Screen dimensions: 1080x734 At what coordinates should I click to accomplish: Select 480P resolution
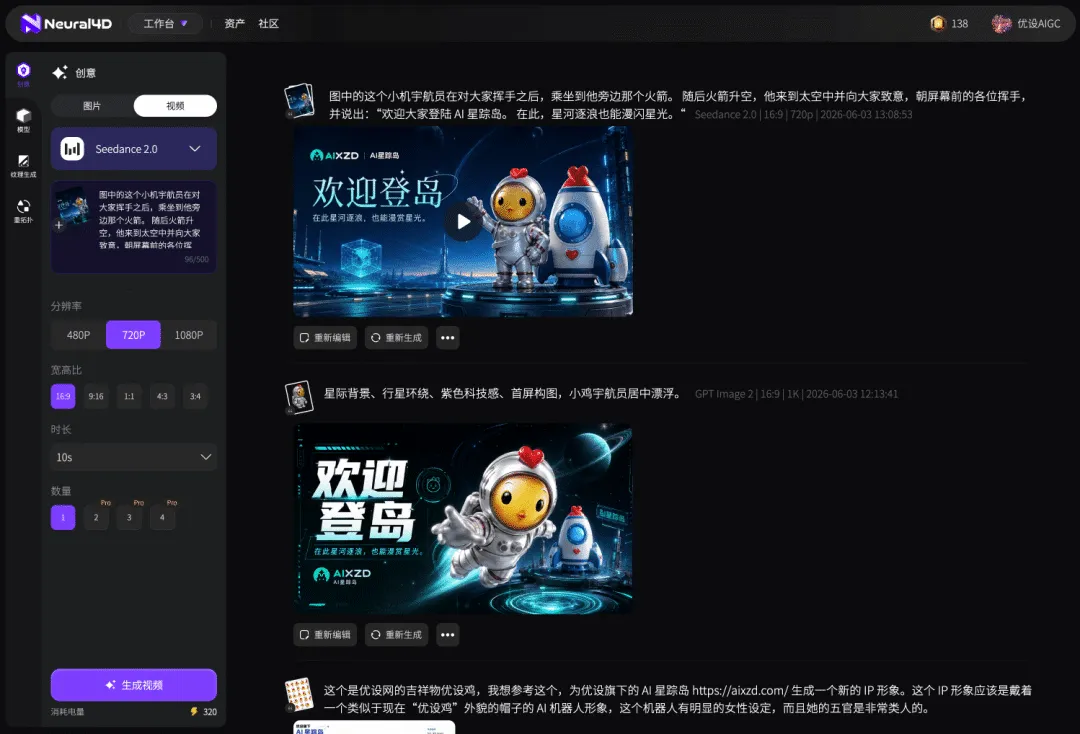[79, 335]
